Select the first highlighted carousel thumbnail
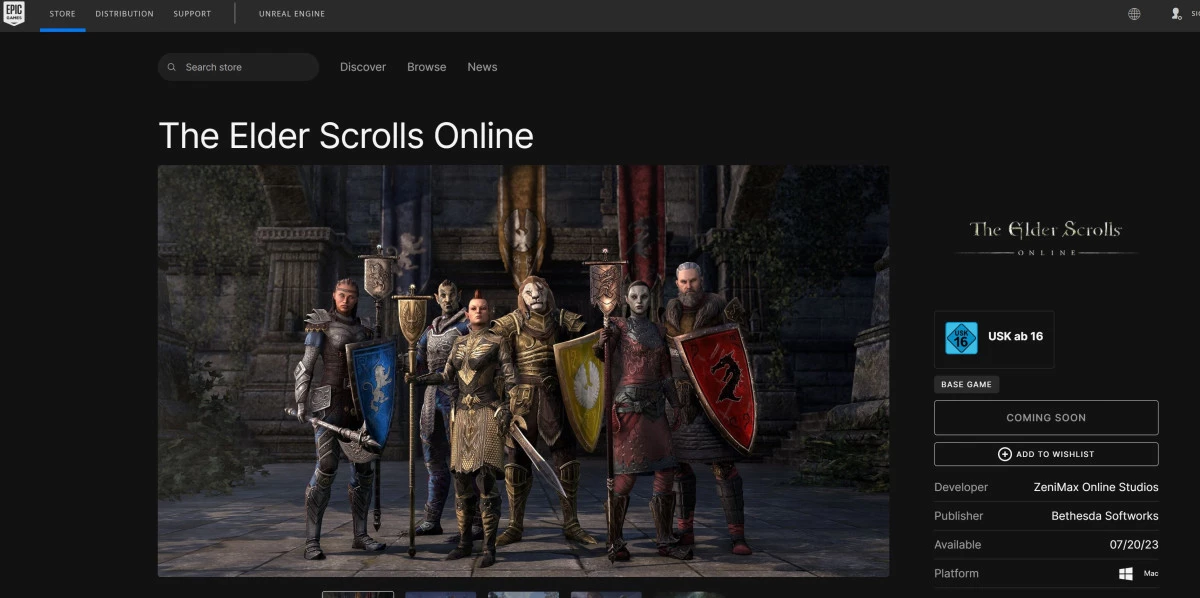This screenshot has height=598, width=1200. (358, 594)
